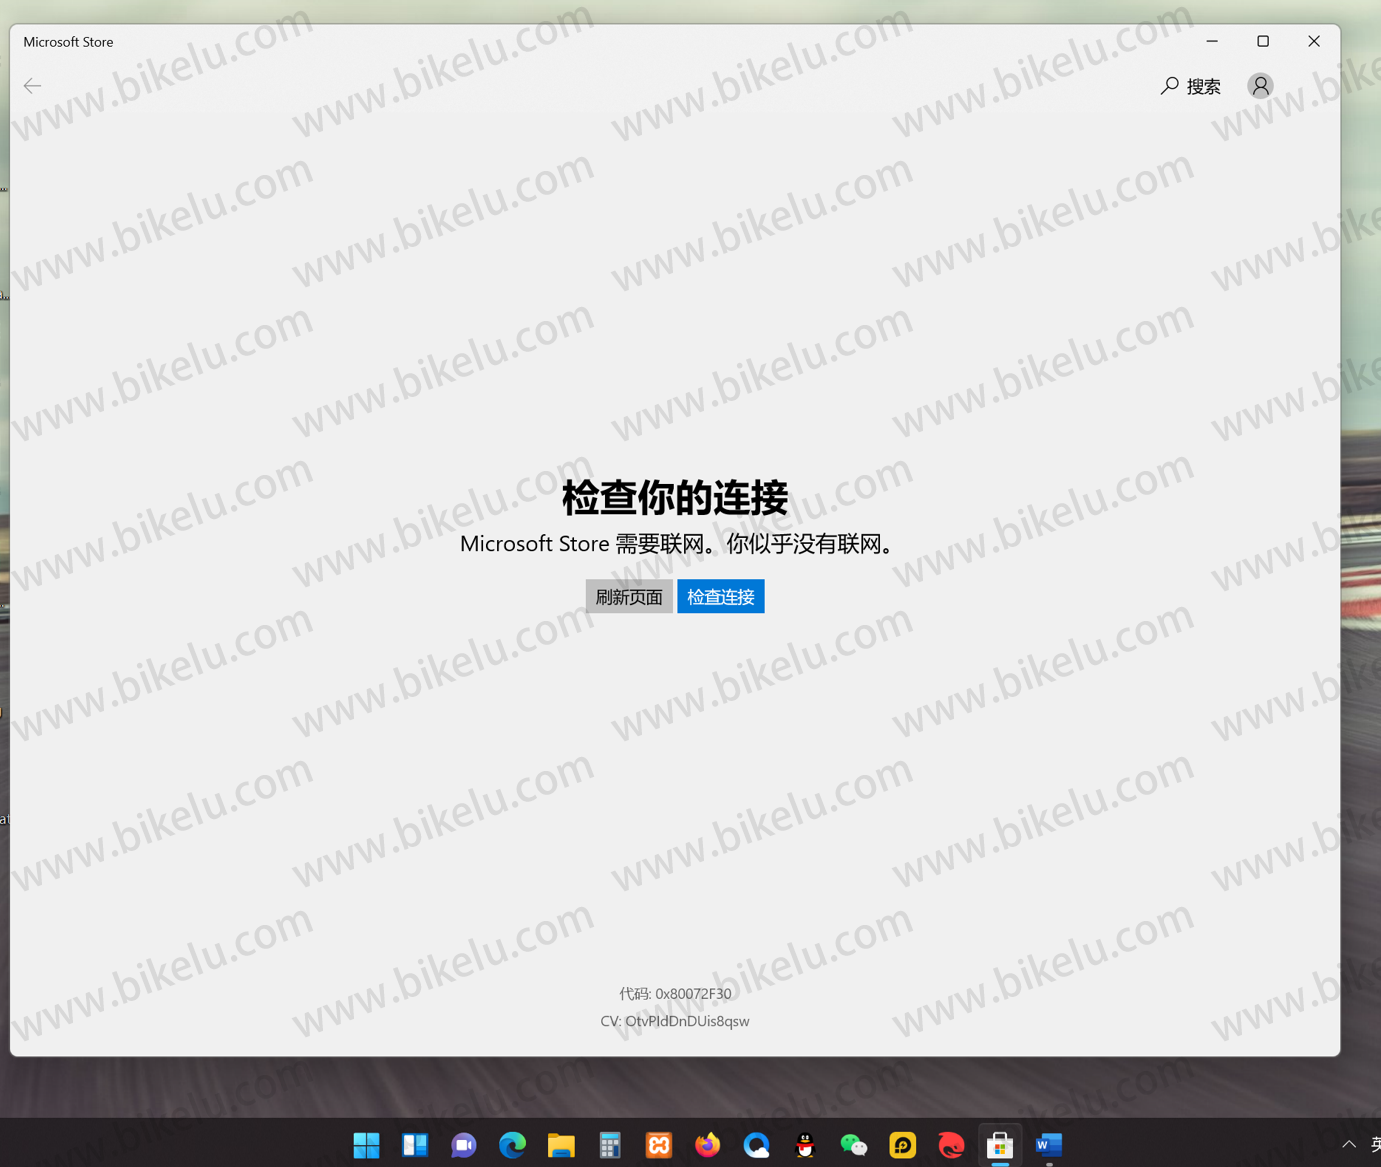Click the 刷新页面 refresh button

click(628, 596)
